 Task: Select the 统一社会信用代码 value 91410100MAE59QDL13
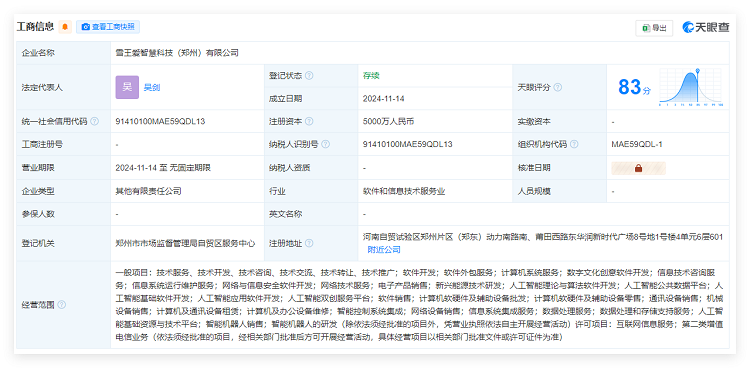pyautogui.click(x=160, y=122)
